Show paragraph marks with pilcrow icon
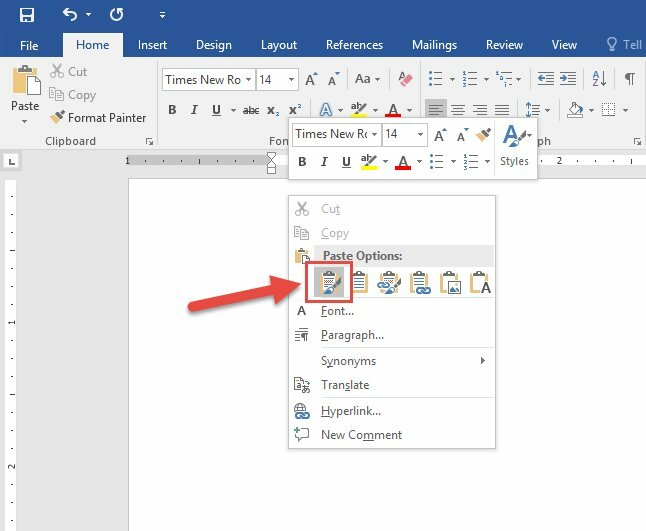 tap(630, 79)
